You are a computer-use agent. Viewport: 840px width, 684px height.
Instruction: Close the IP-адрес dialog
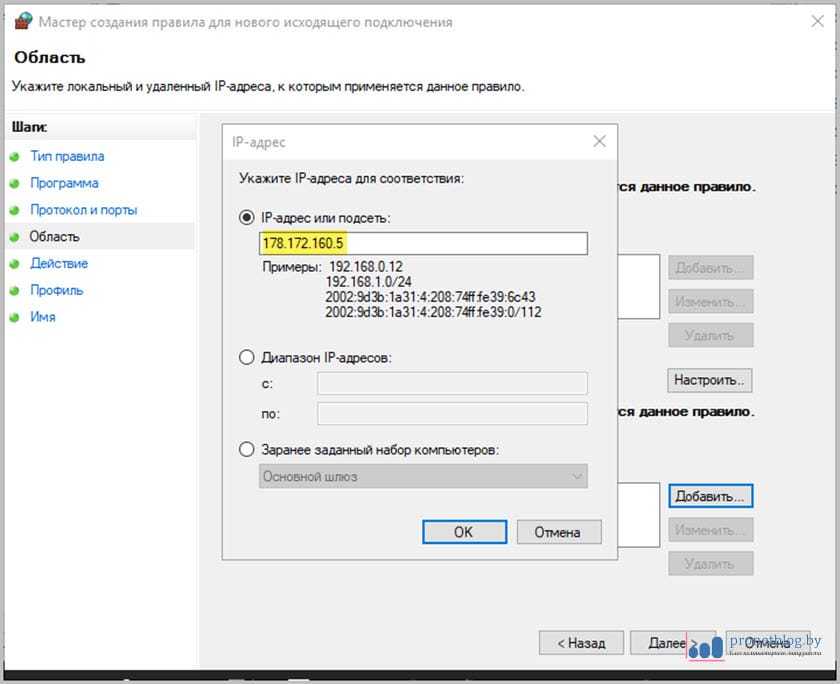(x=599, y=142)
